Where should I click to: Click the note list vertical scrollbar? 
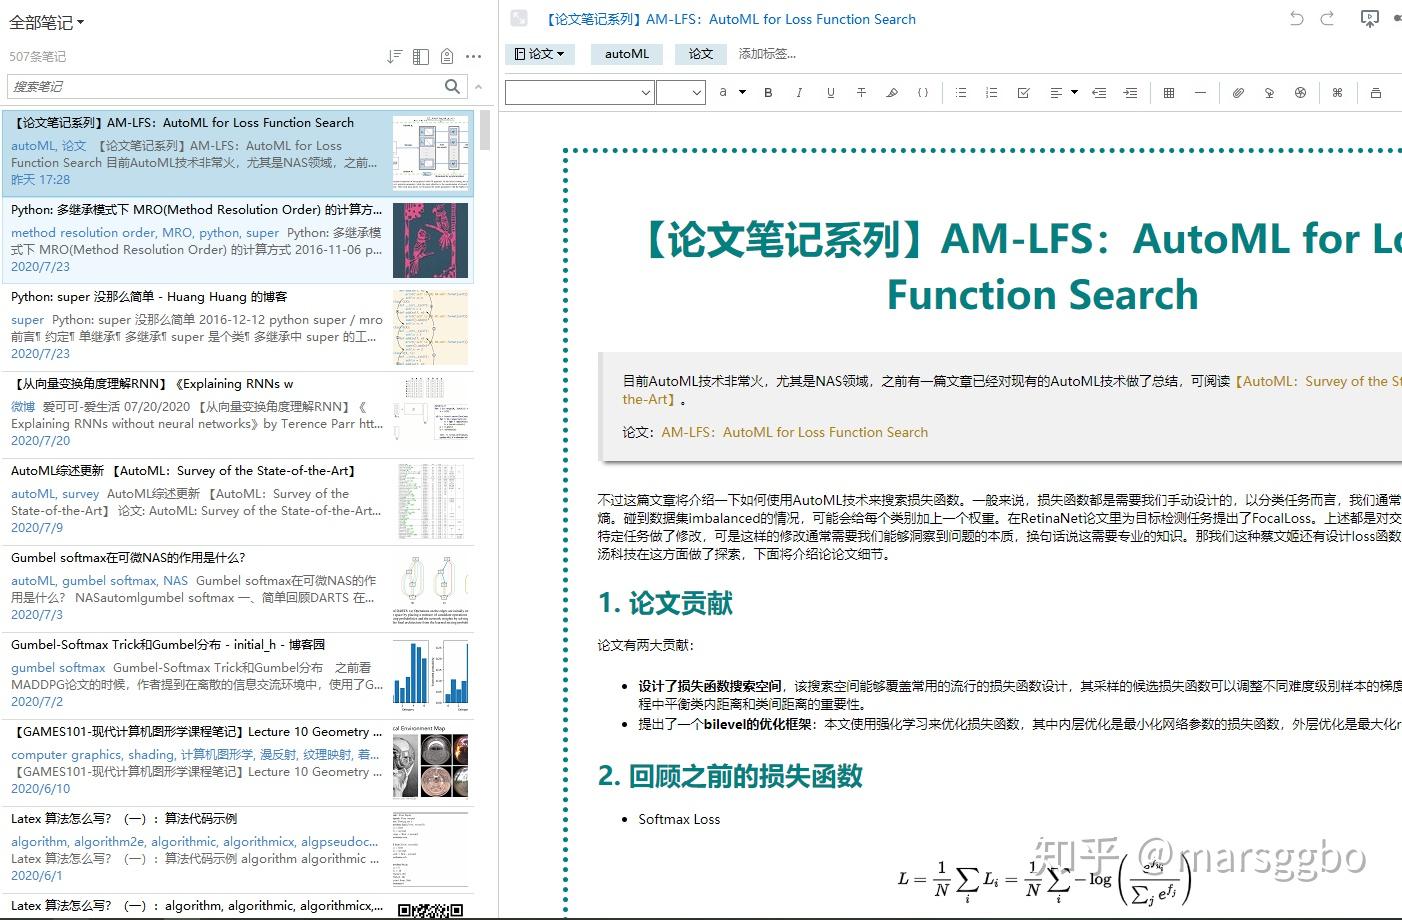(x=485, y=130)
